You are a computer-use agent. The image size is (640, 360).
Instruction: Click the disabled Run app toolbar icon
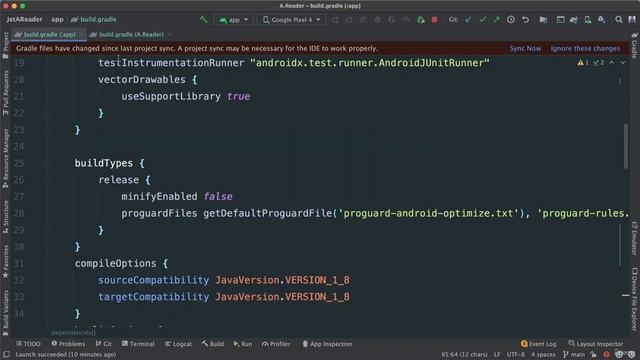pos(335,20)
